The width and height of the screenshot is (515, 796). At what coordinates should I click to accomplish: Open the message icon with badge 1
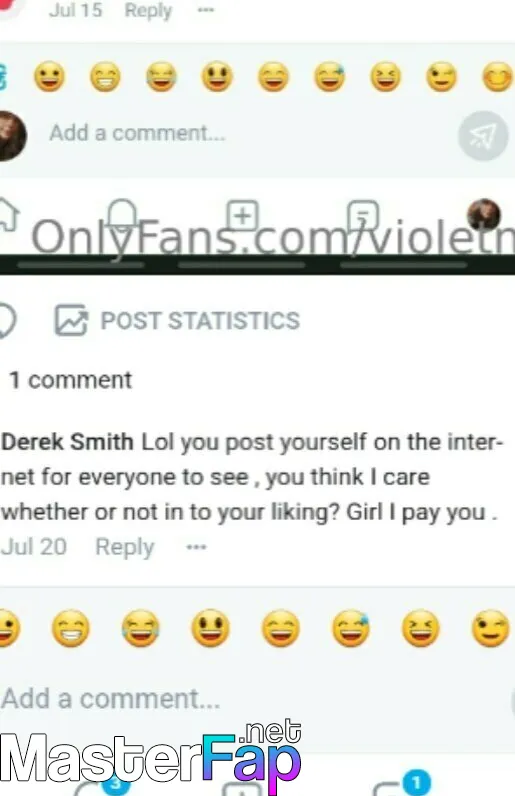(x=401, y=784)
